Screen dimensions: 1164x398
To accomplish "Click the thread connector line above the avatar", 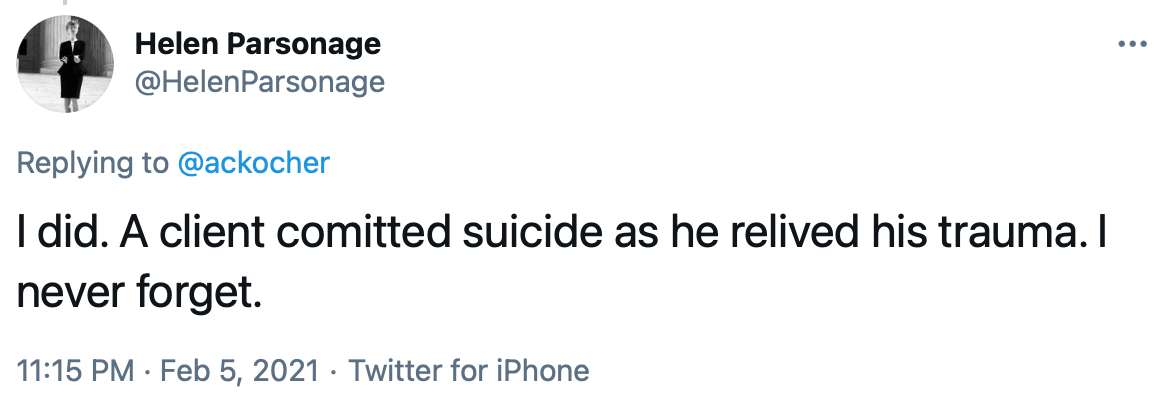I will pos(65,3).
